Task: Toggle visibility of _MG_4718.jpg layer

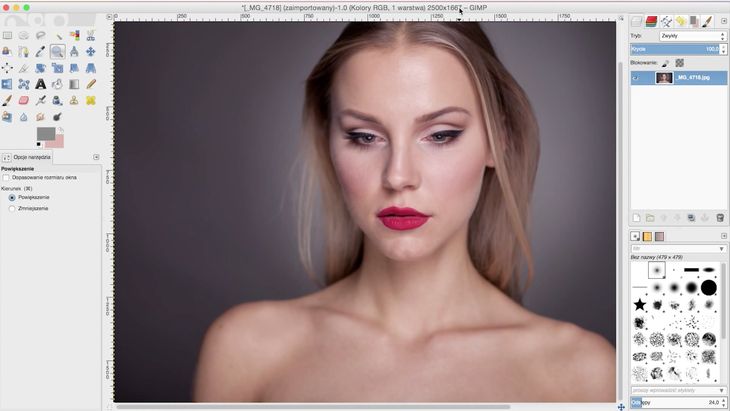Action: click(636, 78)
